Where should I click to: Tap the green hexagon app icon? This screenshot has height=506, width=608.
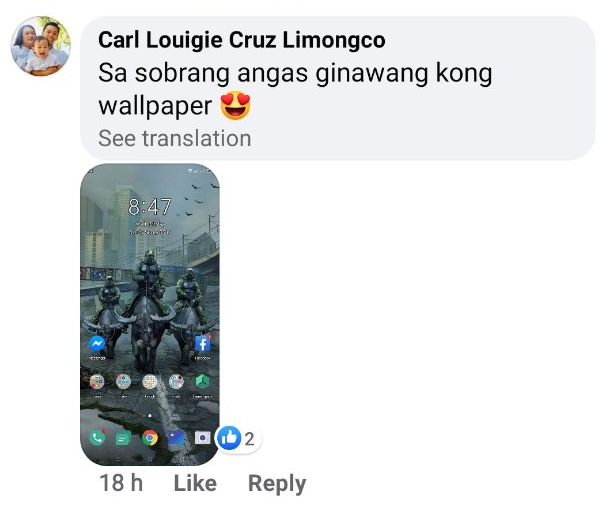click(202, 382)
